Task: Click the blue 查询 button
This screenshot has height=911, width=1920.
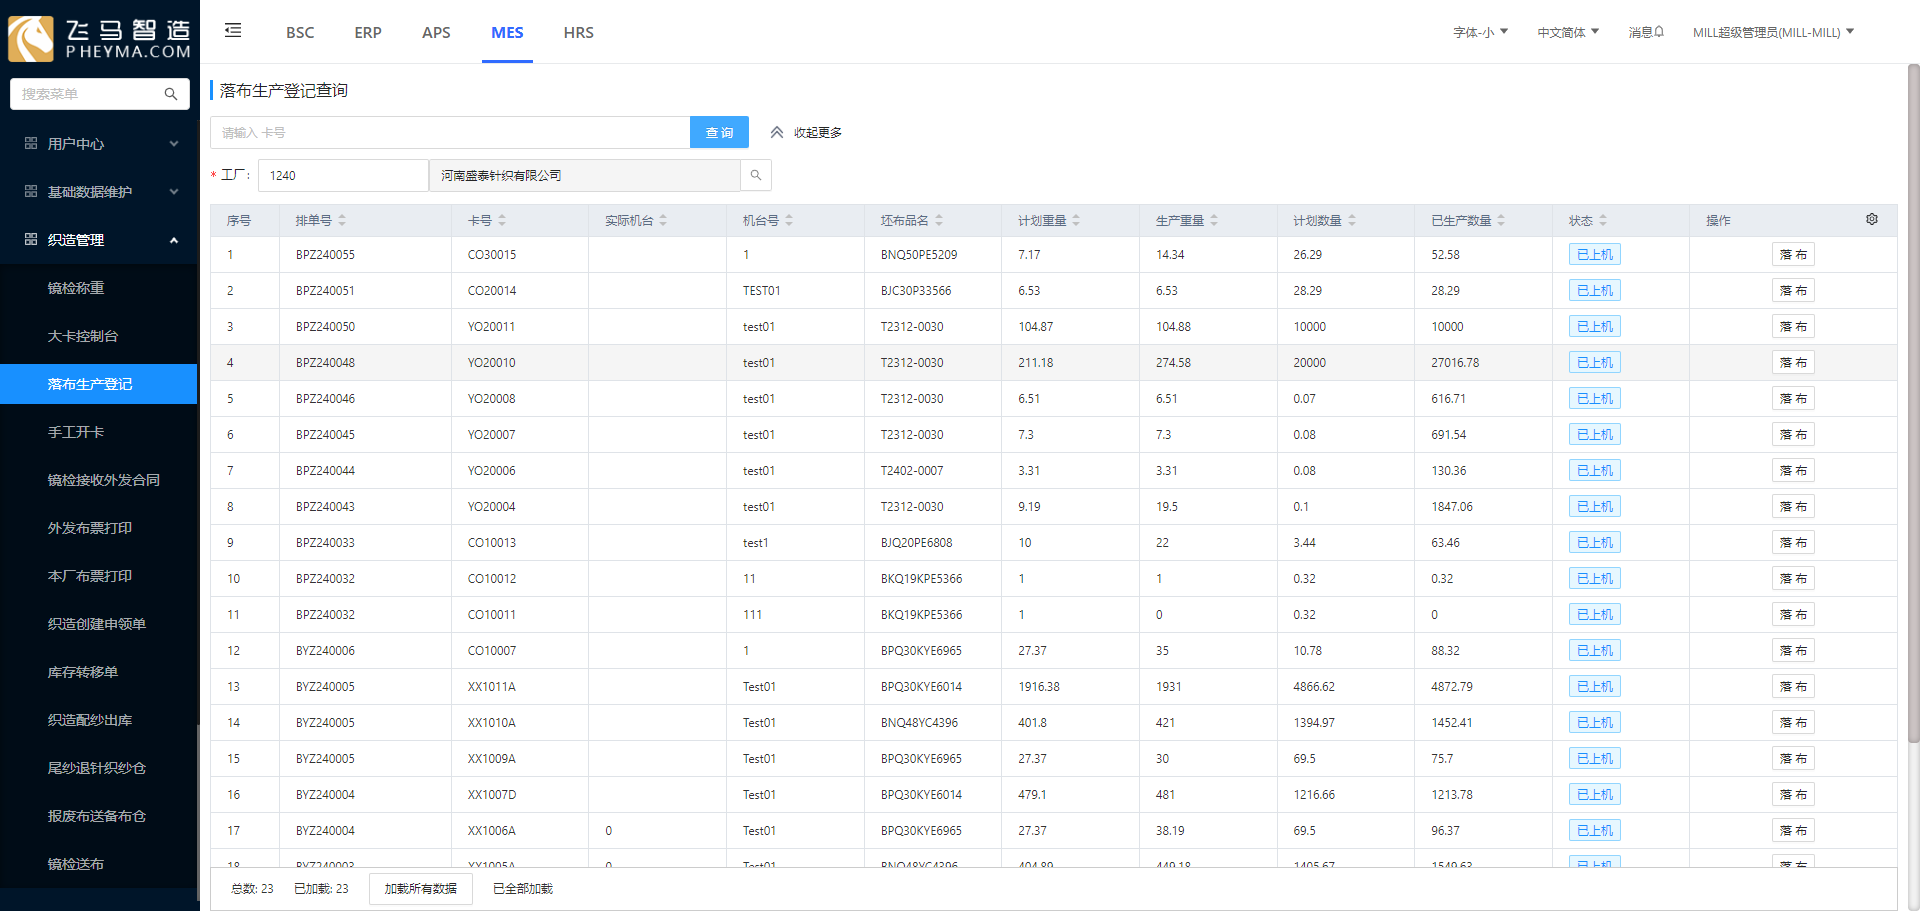Action: pyautogui.click(x=719, y=132)
